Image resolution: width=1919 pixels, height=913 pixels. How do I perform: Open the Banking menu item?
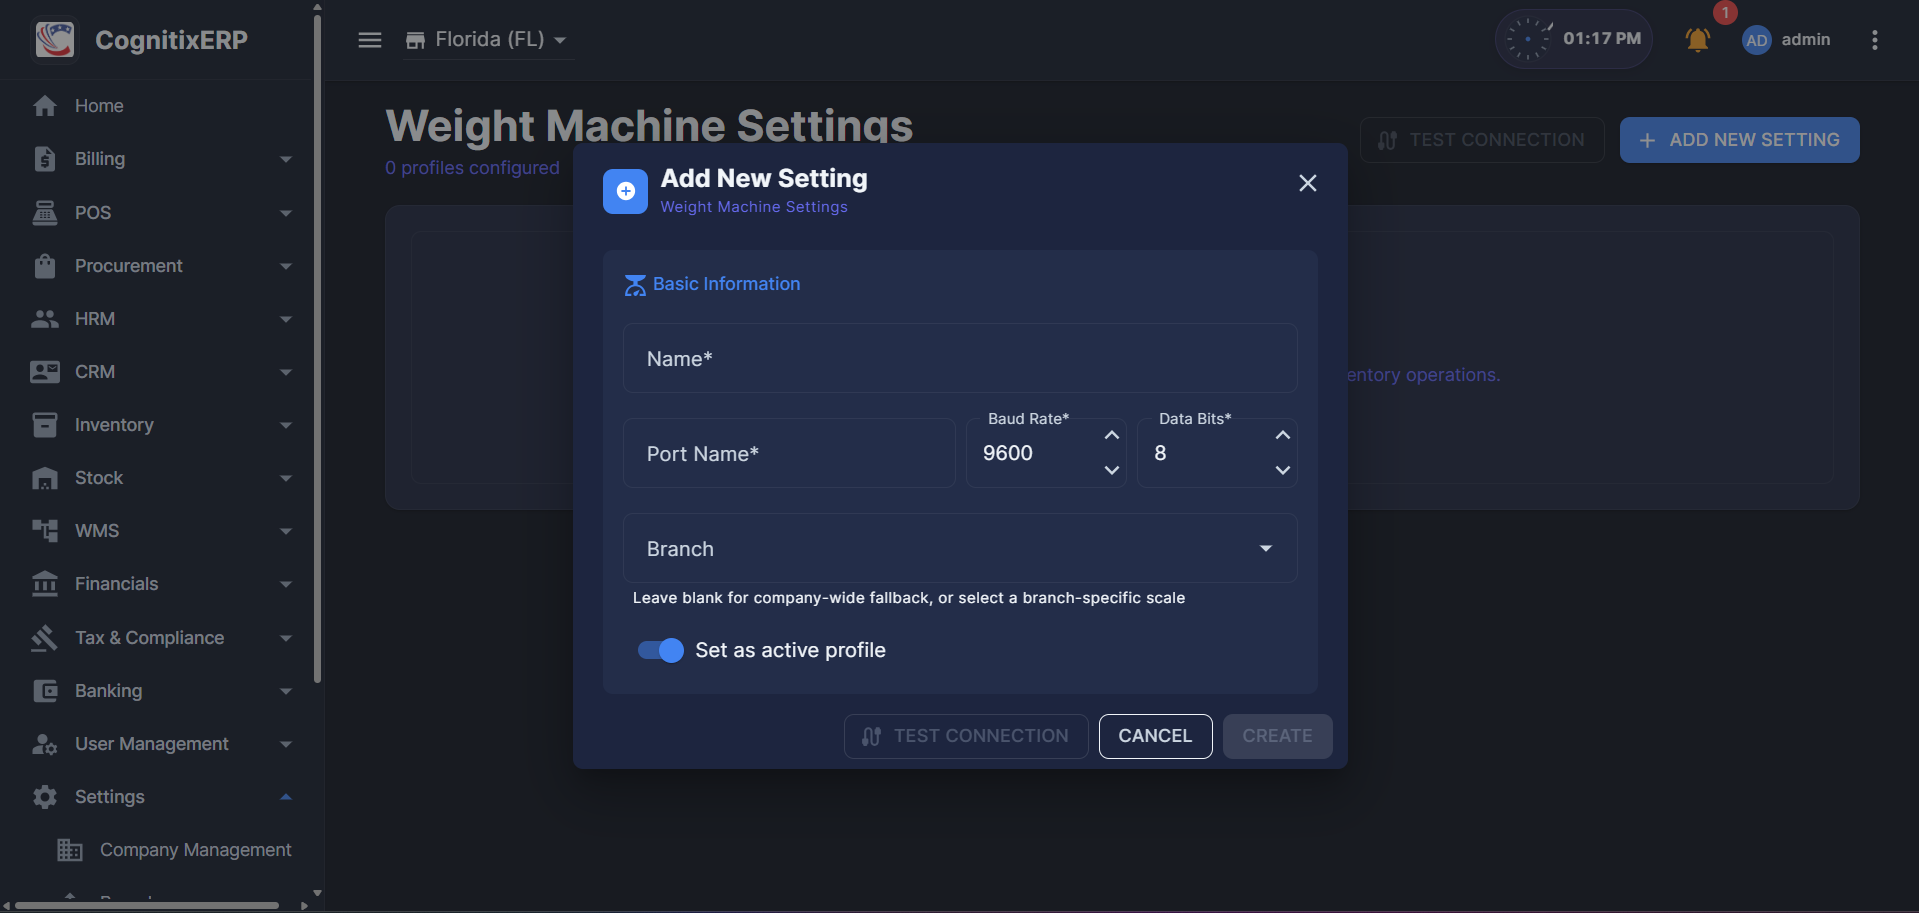(x=160, y=691)
